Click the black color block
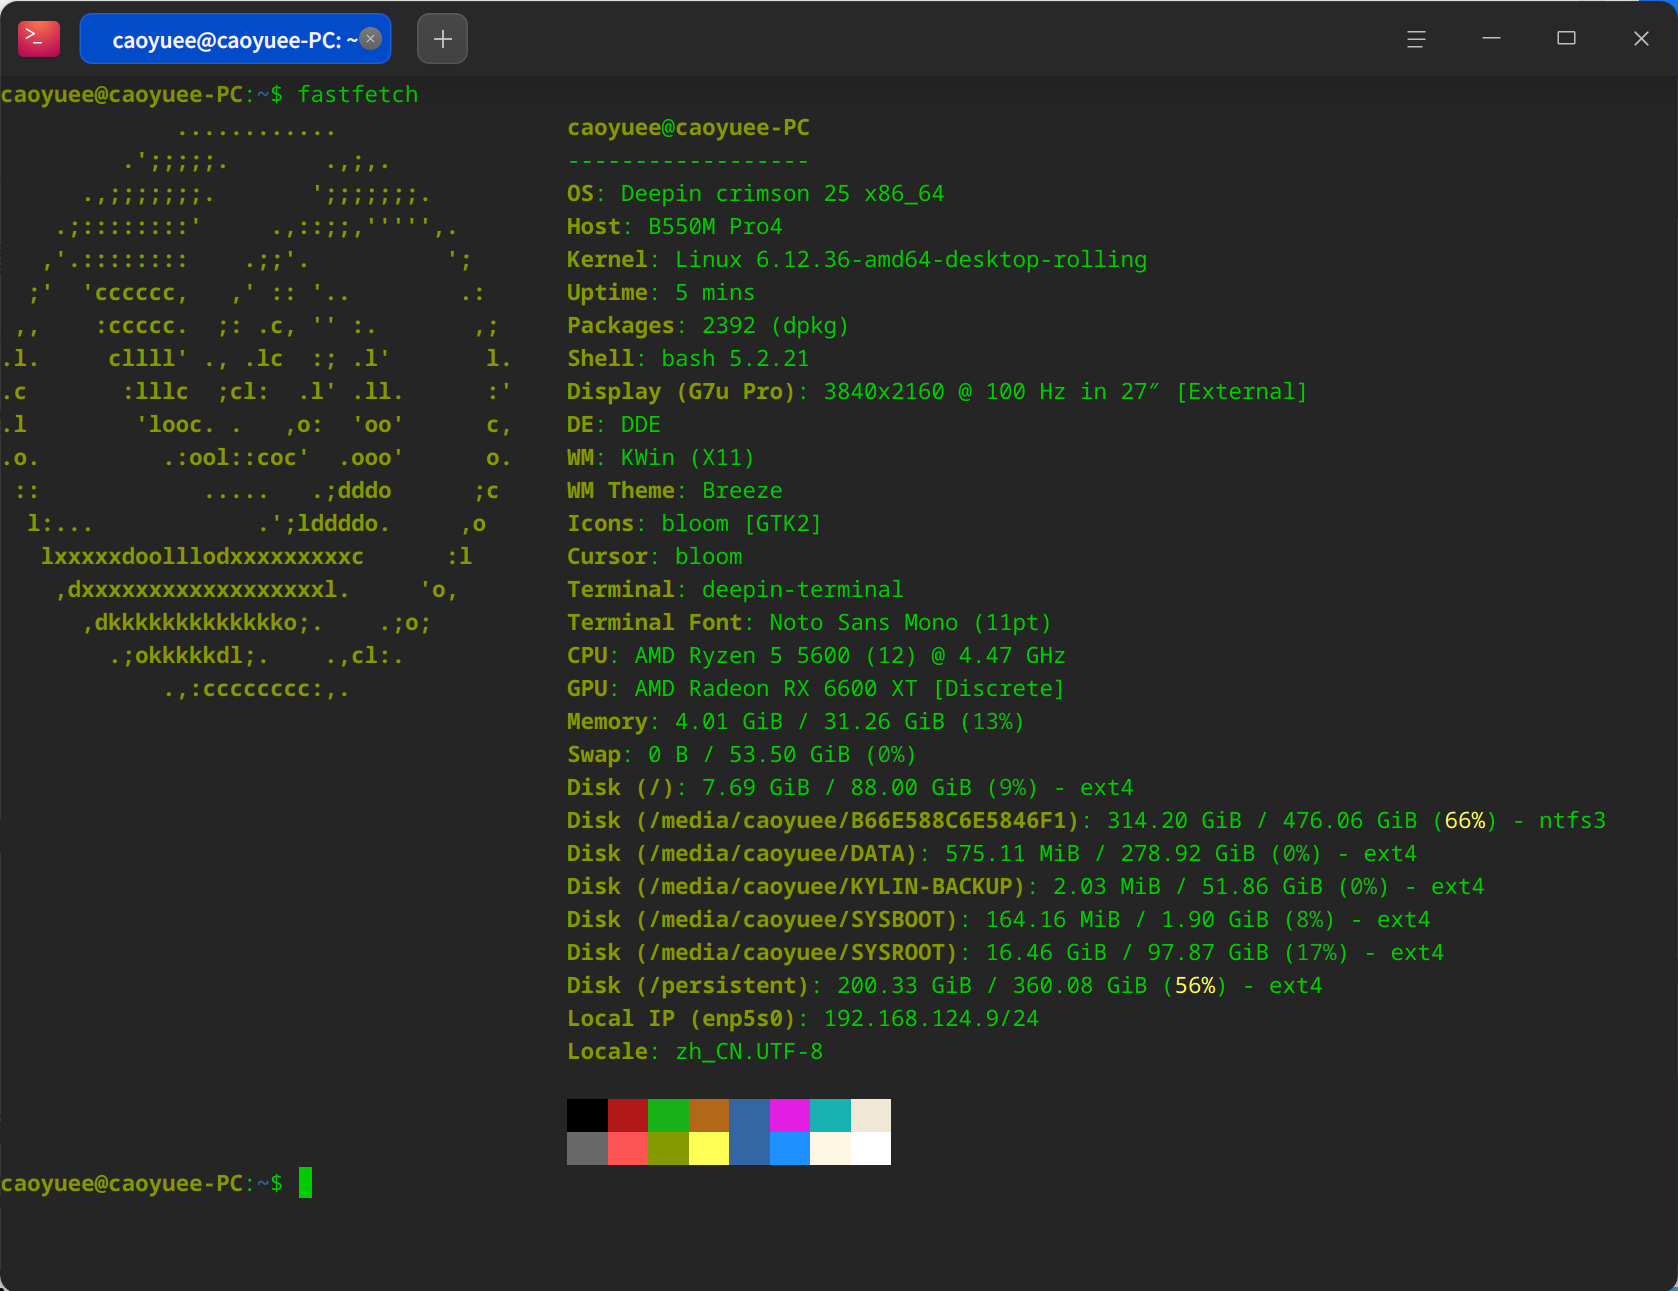This screenshot has width=1678, height=1291. coord(587,1115)
